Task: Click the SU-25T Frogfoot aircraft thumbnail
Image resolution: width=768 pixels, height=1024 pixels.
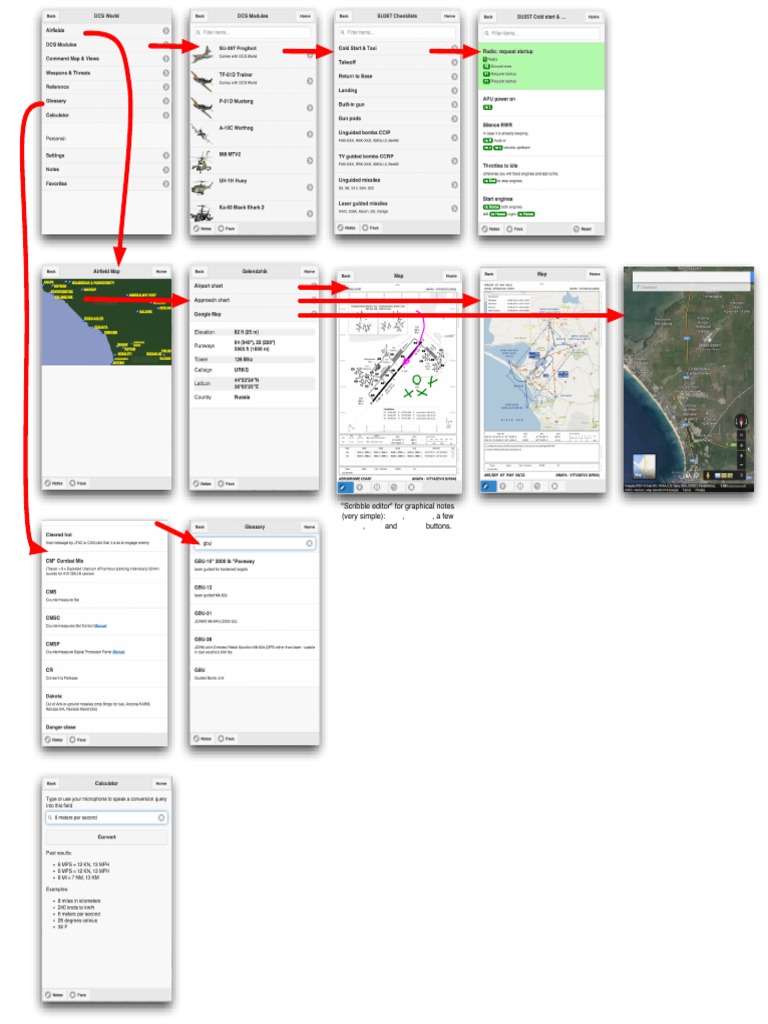Action: pyautogui.click(x=203, y=53)
